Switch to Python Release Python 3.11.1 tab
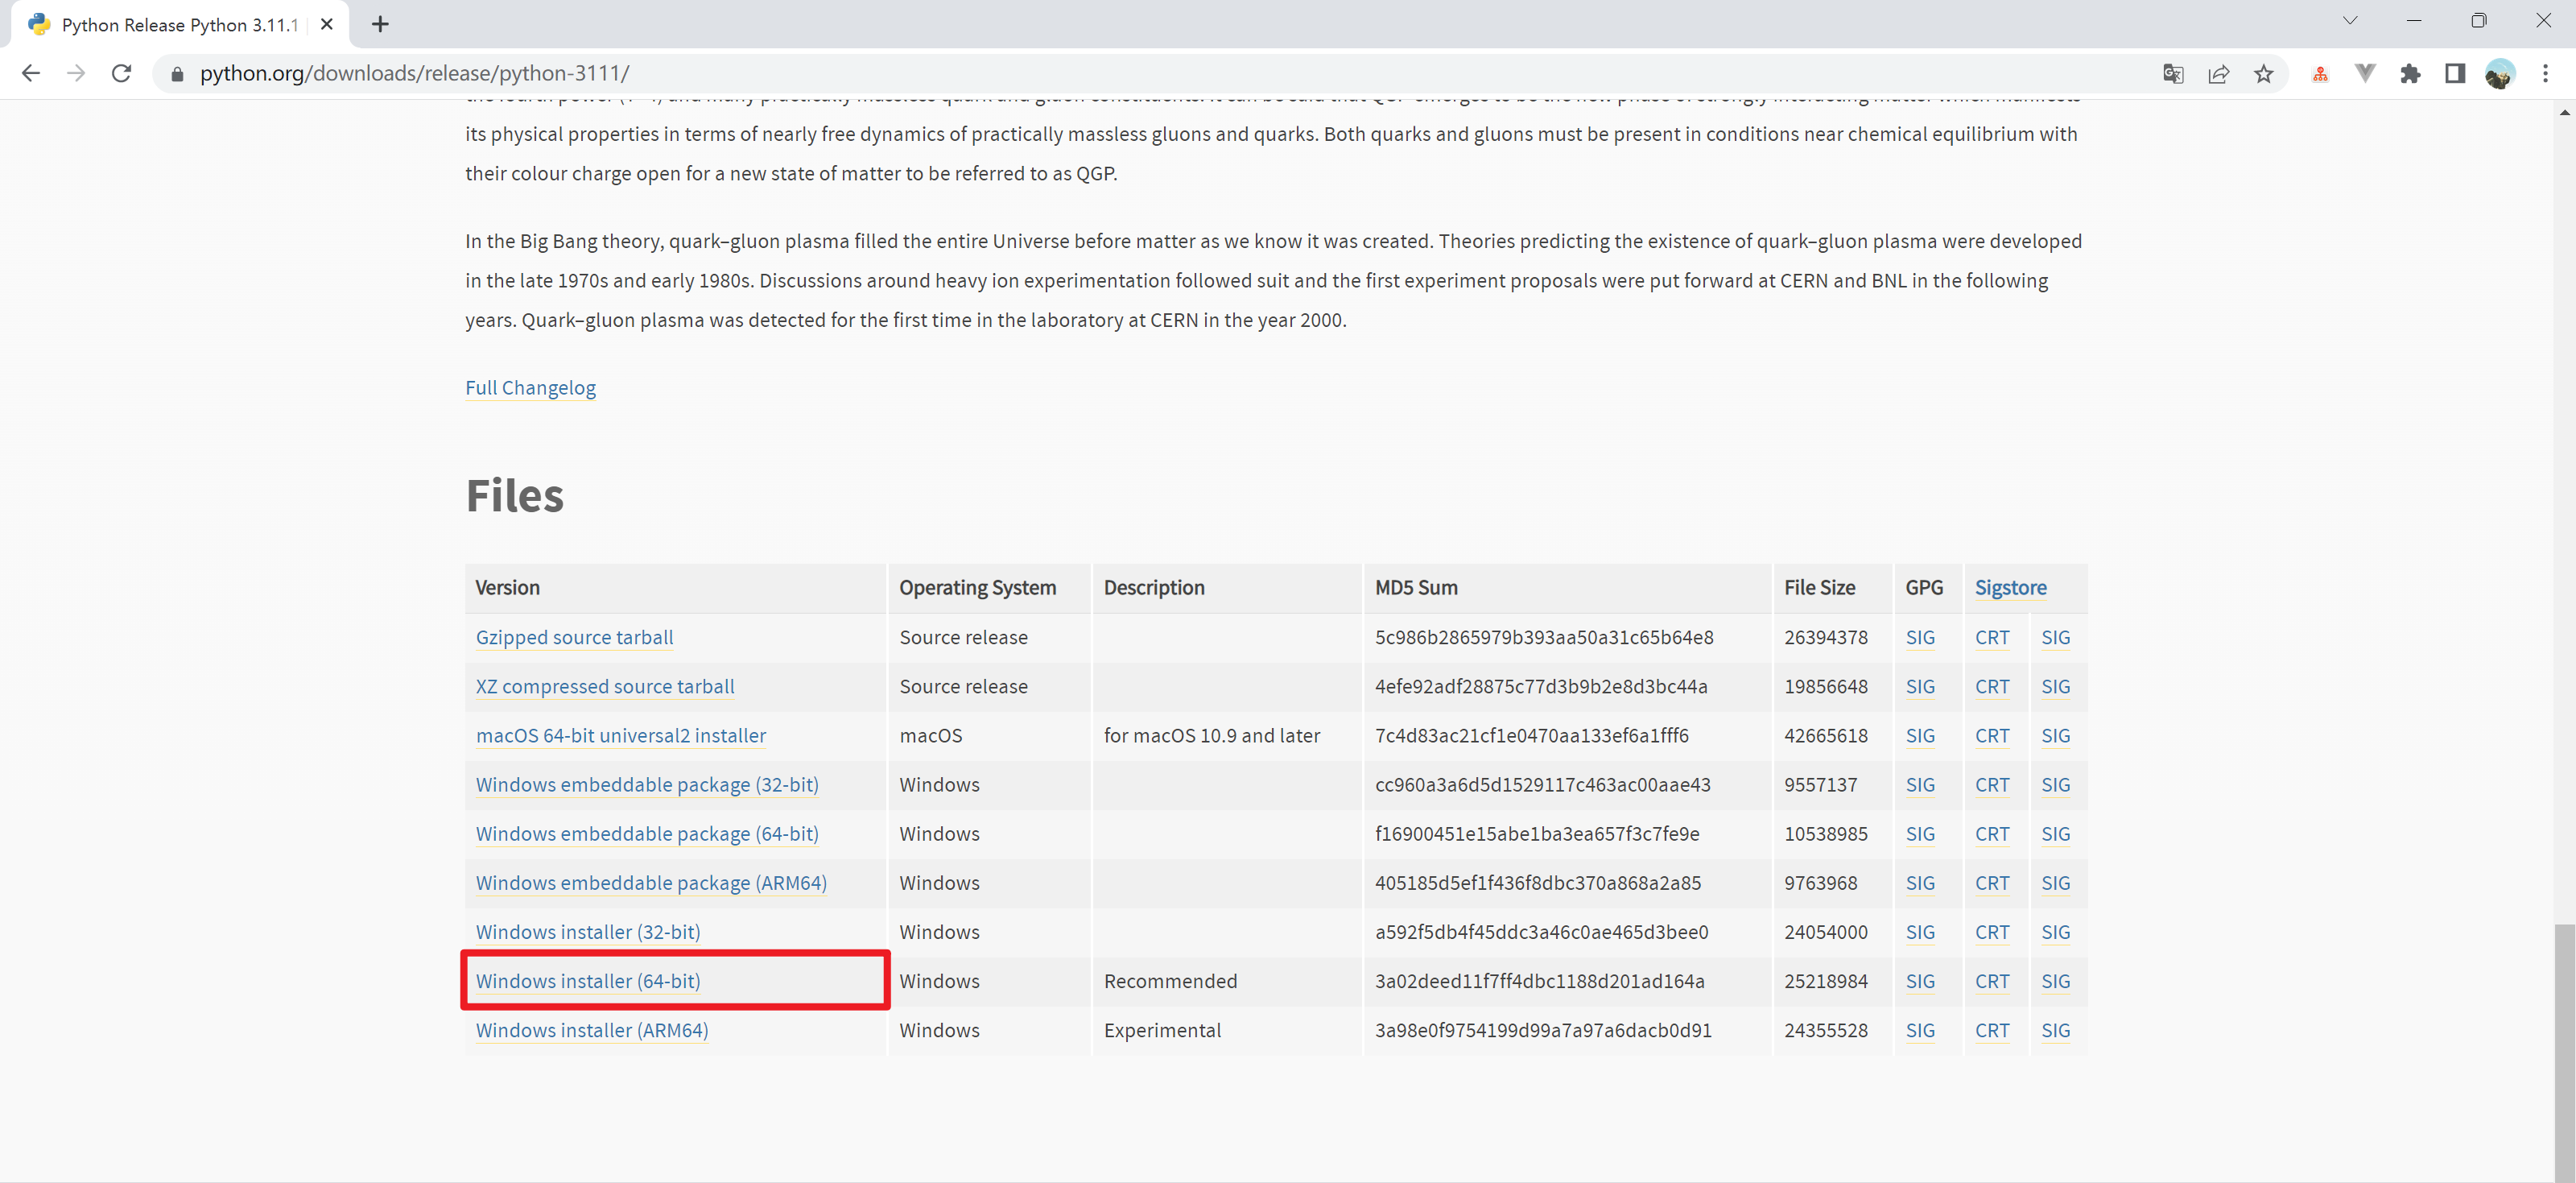 (180, 25)
